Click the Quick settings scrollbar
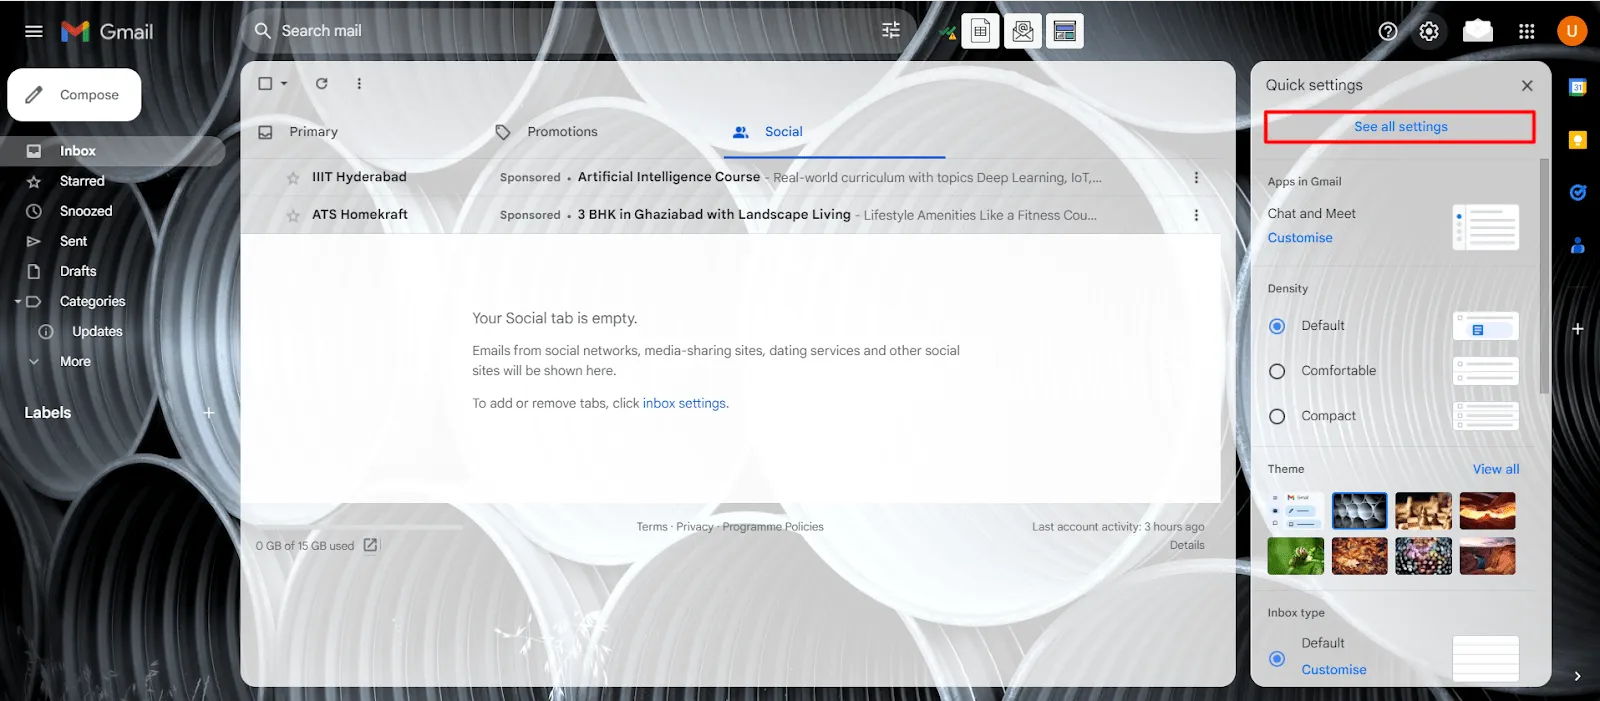 pos(1545,275)
